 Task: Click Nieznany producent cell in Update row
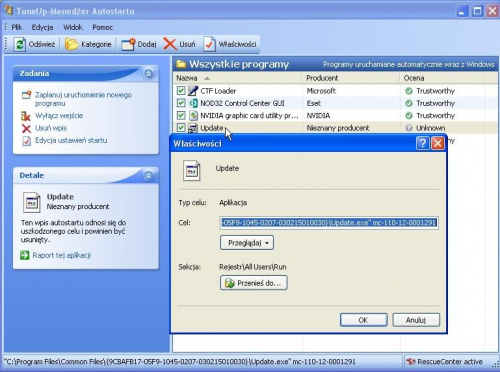point(338,128)
